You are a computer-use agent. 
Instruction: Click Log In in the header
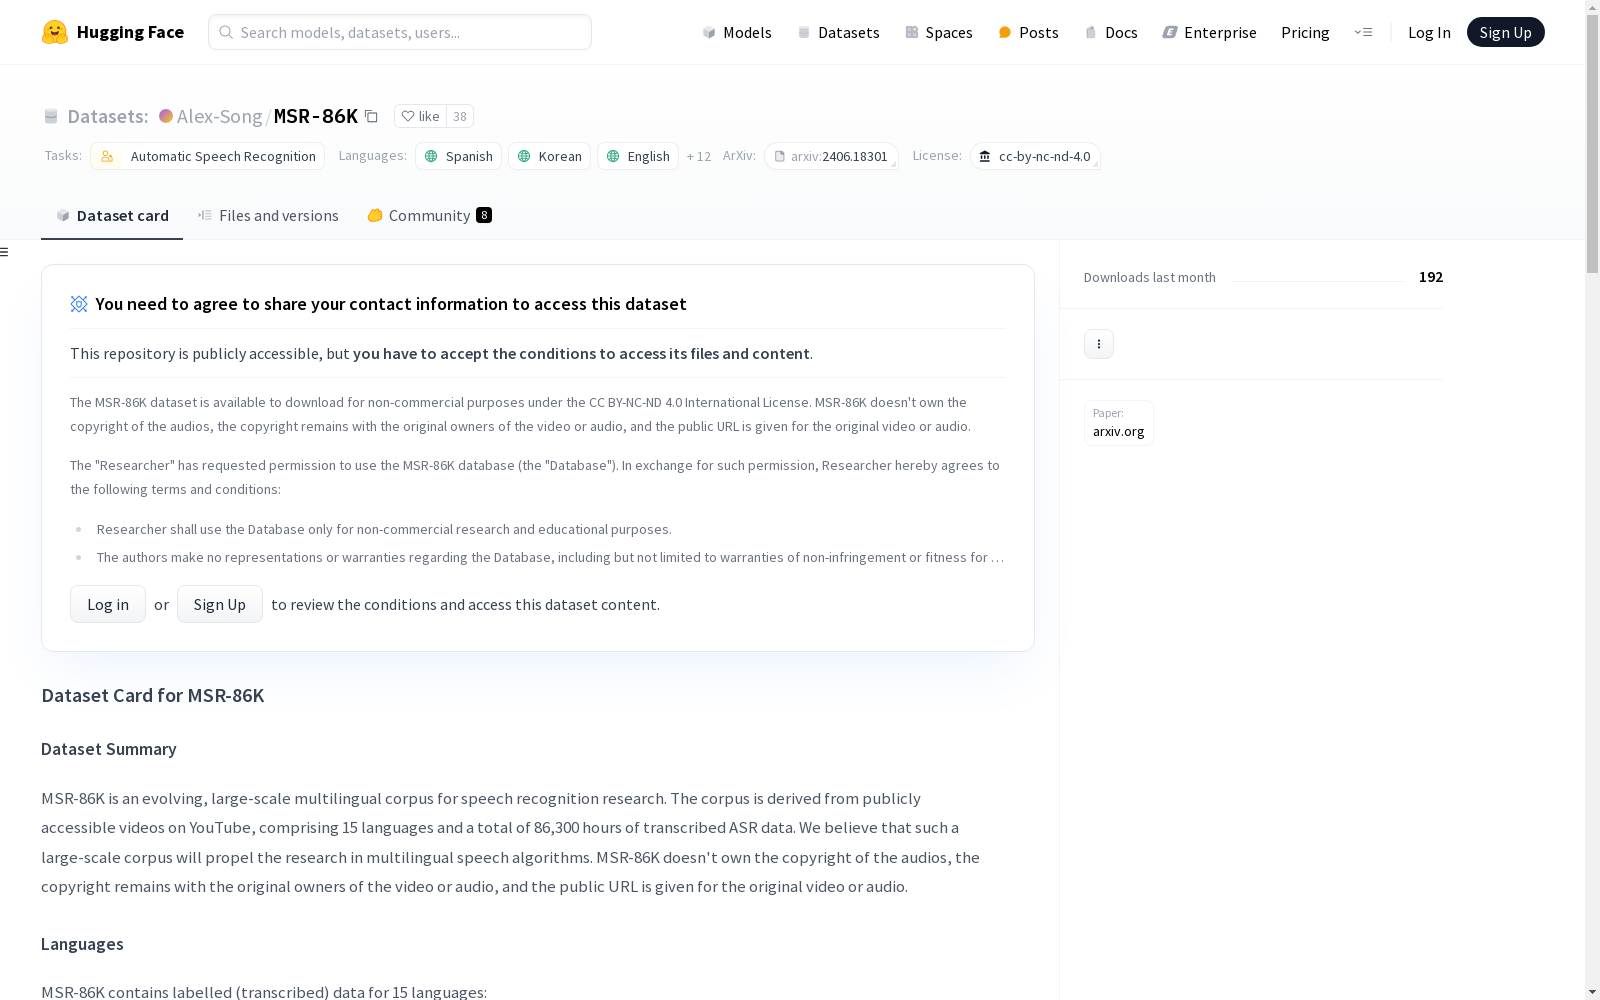click(x=1429, y=32)
